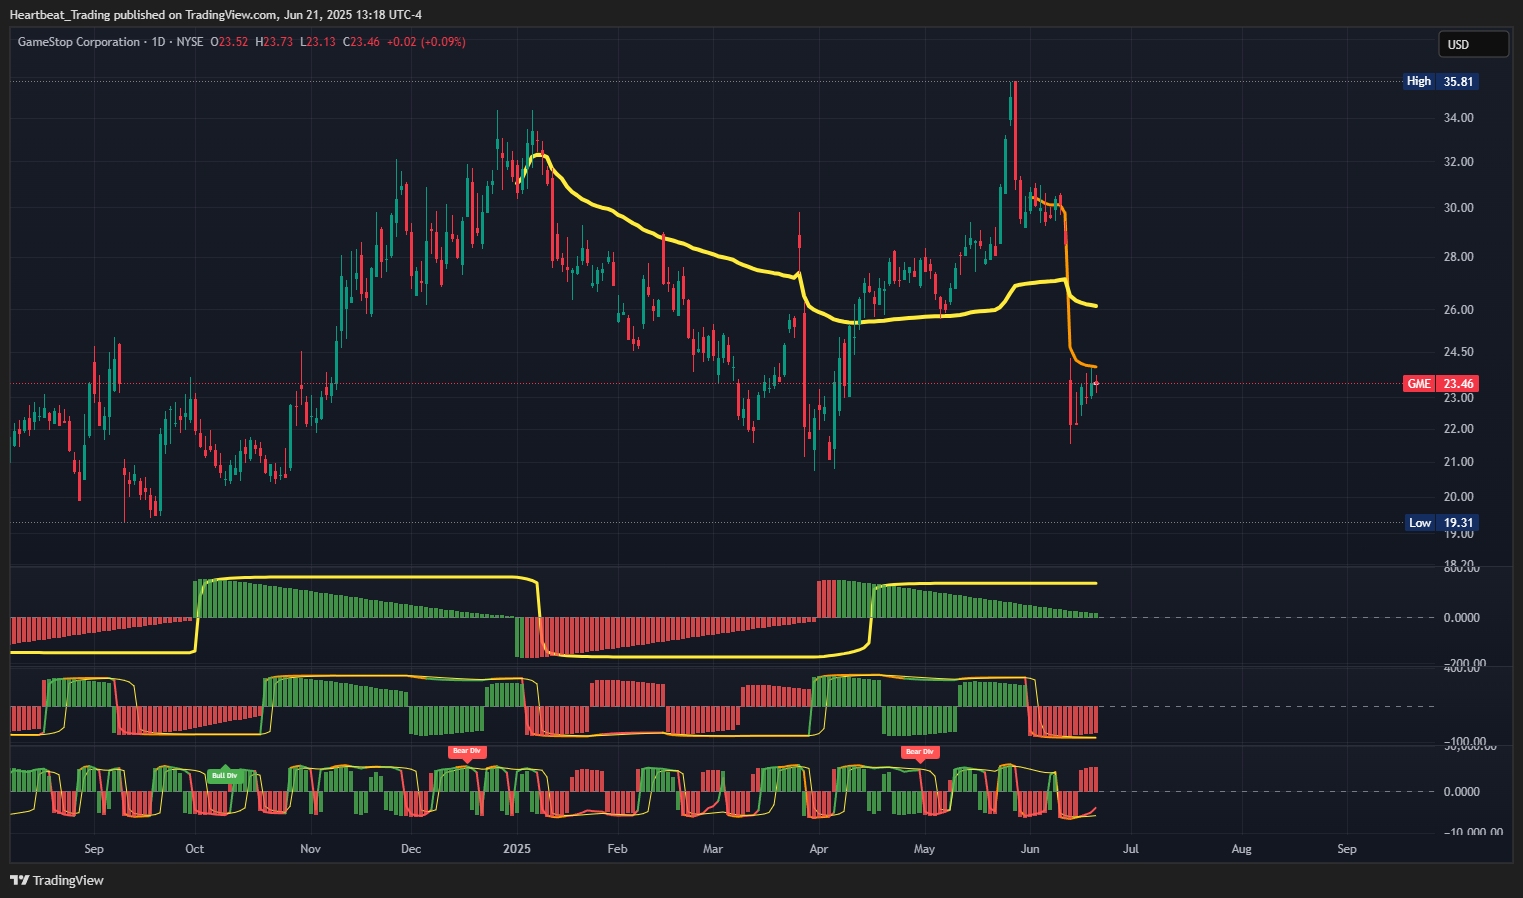Click the Low 19.31 price label

1440,523
